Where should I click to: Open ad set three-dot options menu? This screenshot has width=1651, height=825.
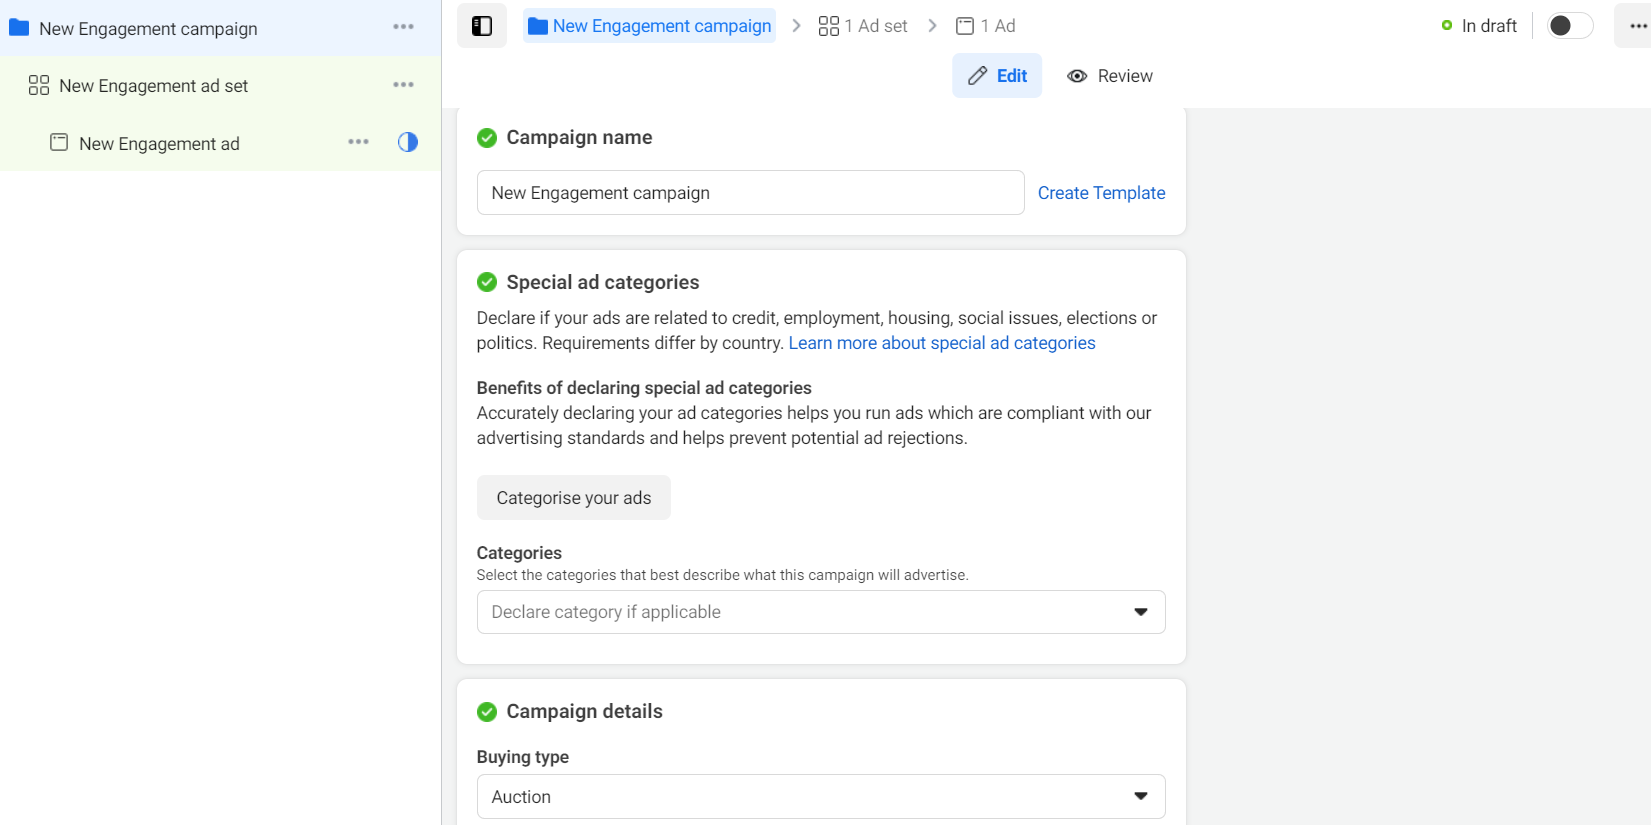403,85
